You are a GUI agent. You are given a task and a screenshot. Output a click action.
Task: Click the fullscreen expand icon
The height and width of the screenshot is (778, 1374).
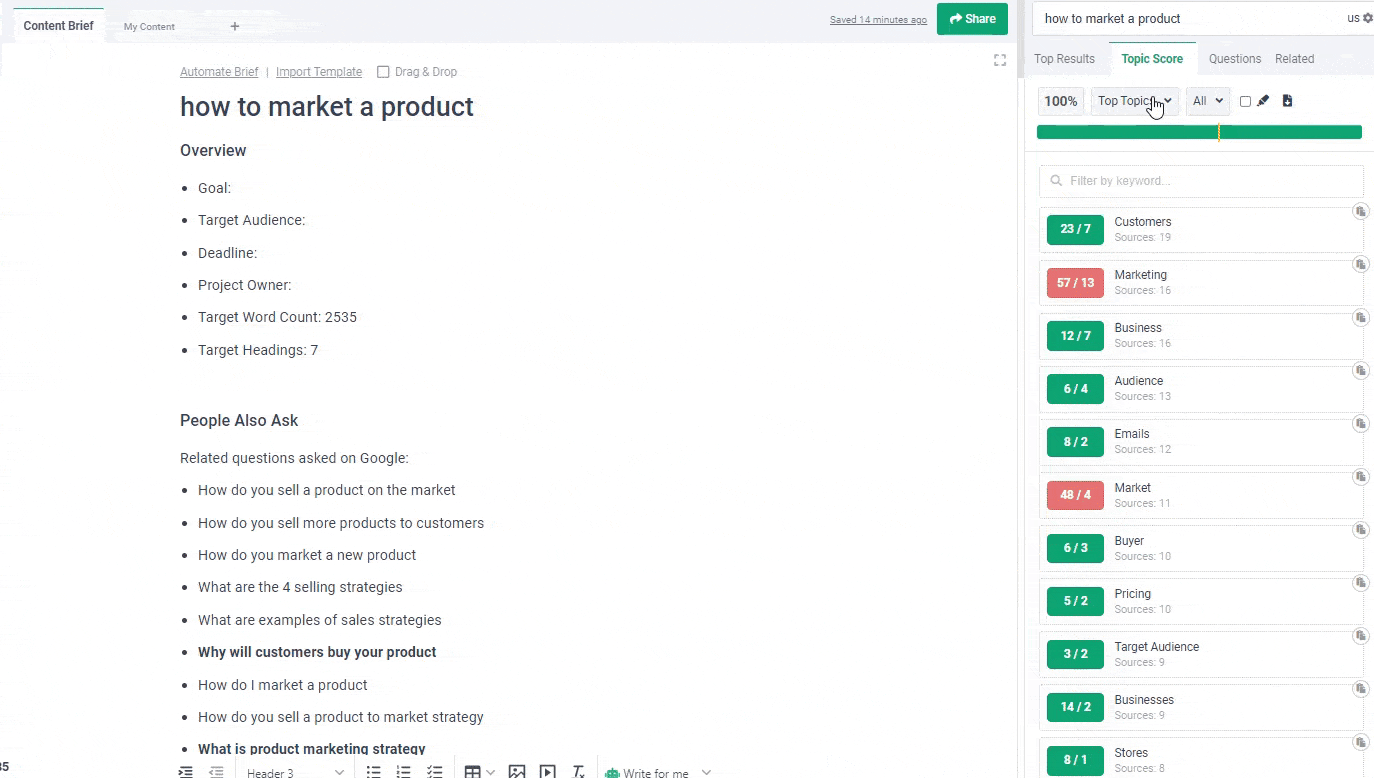coord(999,61)
